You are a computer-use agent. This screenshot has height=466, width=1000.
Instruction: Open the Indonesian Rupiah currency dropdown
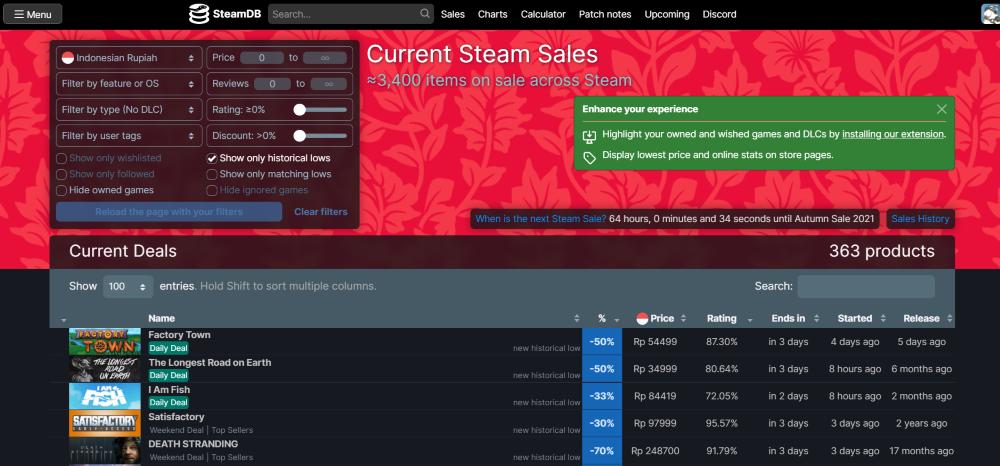(x=129, y=58)
